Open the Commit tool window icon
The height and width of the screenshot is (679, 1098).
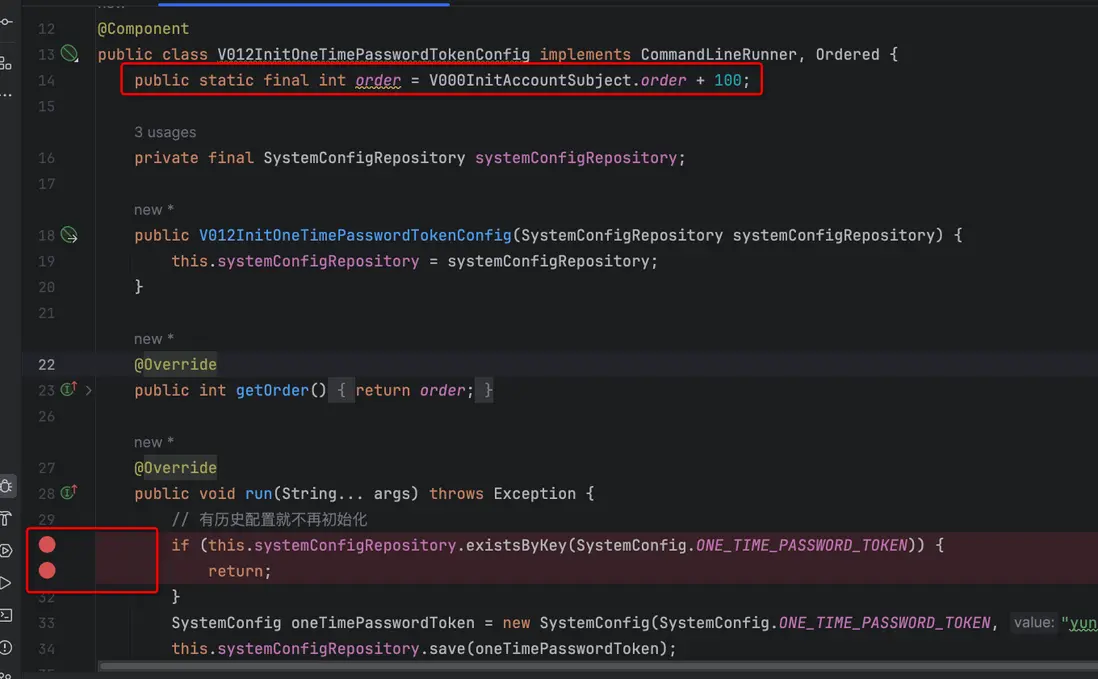point(6,22)
